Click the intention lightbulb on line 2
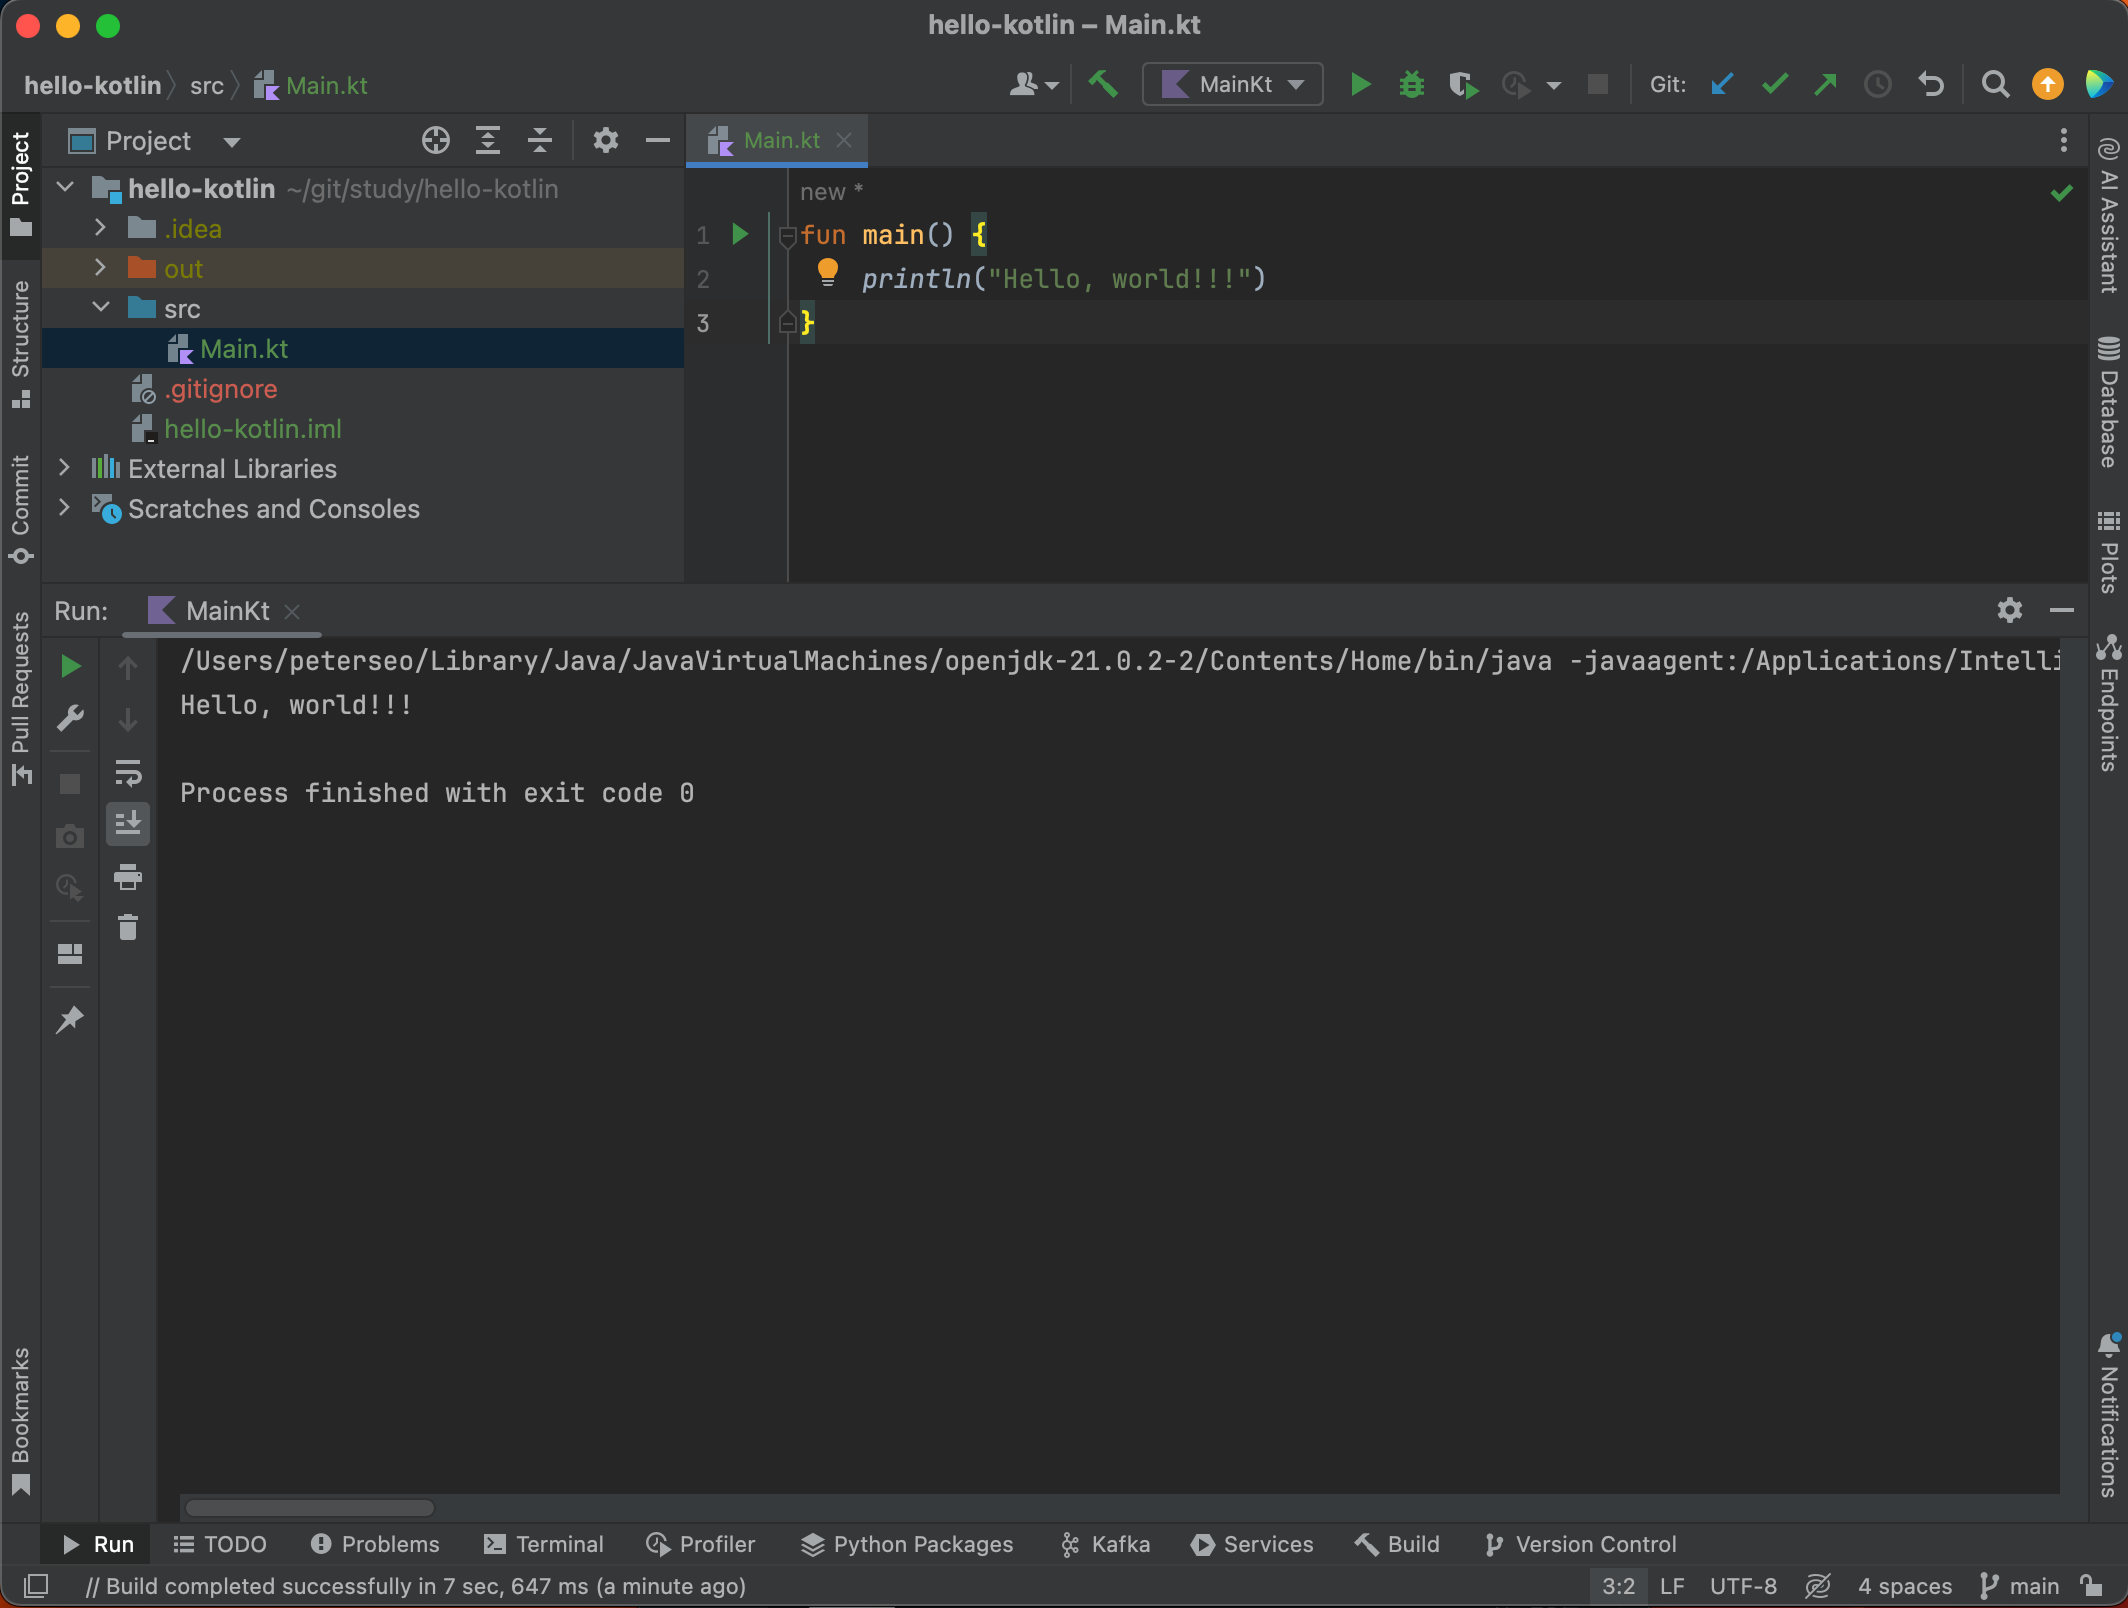 click(x=827, y=272)
